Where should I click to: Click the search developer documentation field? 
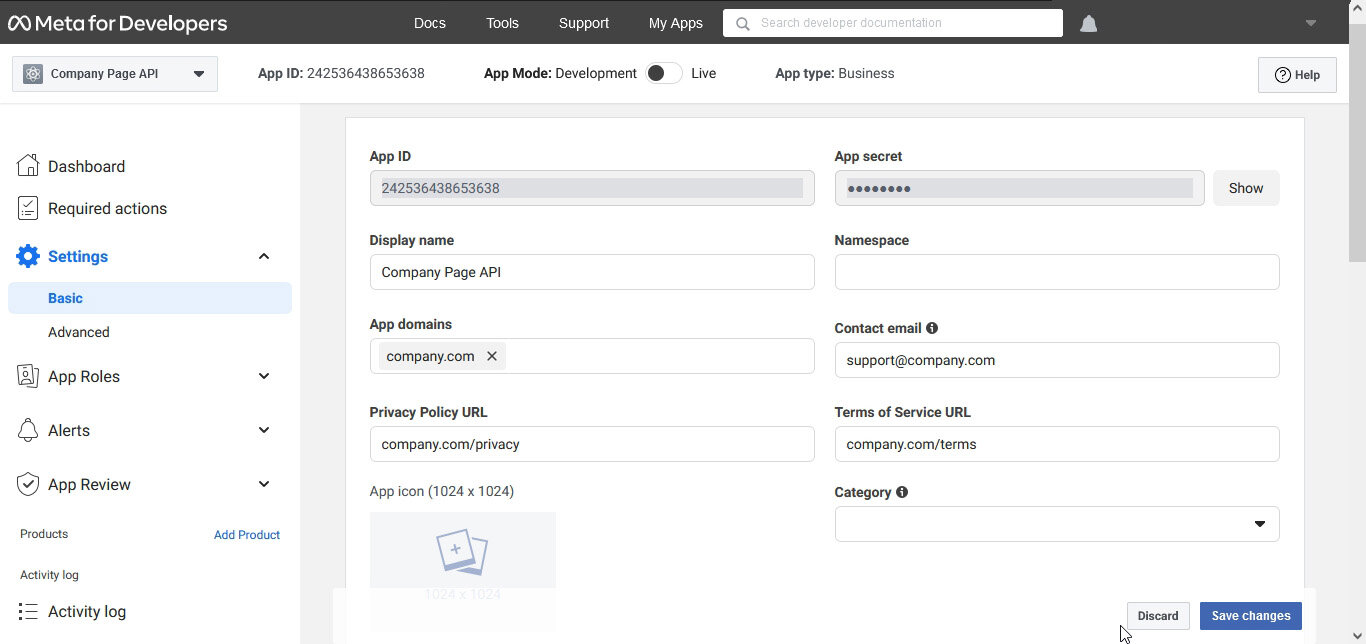pos(893,23)
